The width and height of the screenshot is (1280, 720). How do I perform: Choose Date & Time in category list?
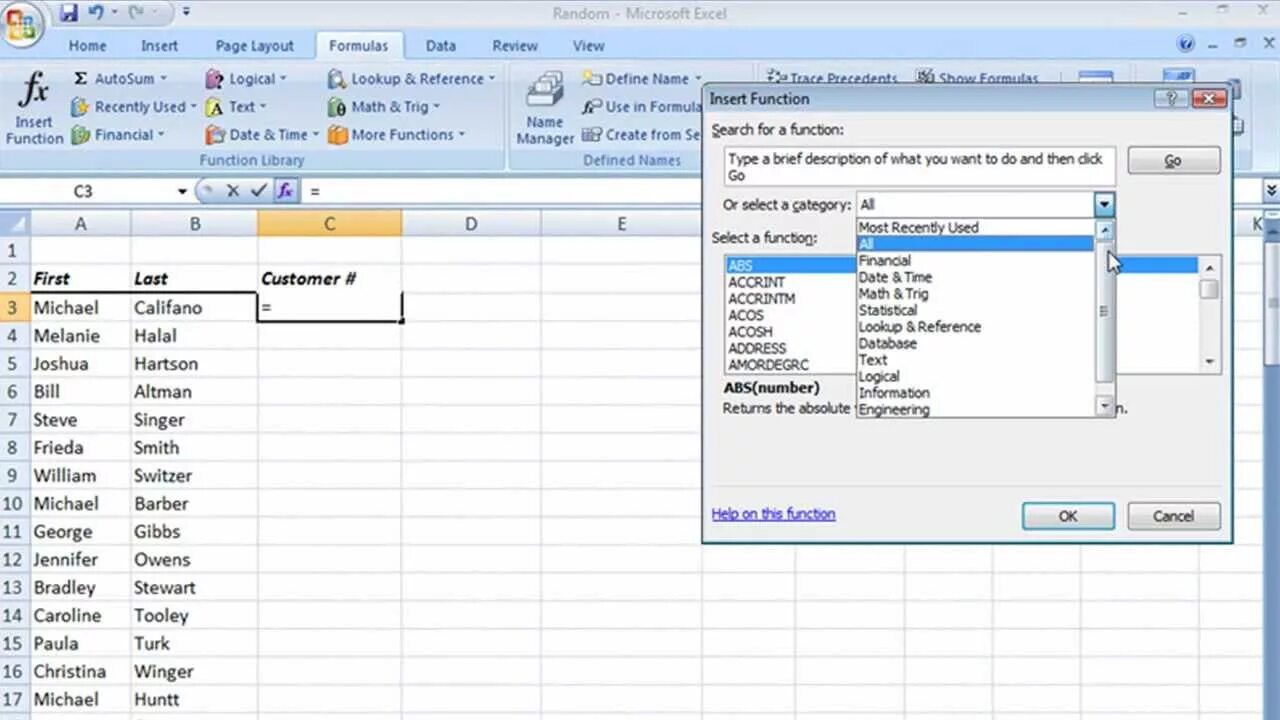click(x=975, y=277)
